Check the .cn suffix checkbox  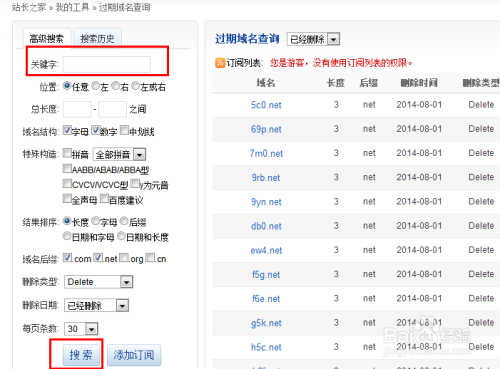click(x=150, y=258)
